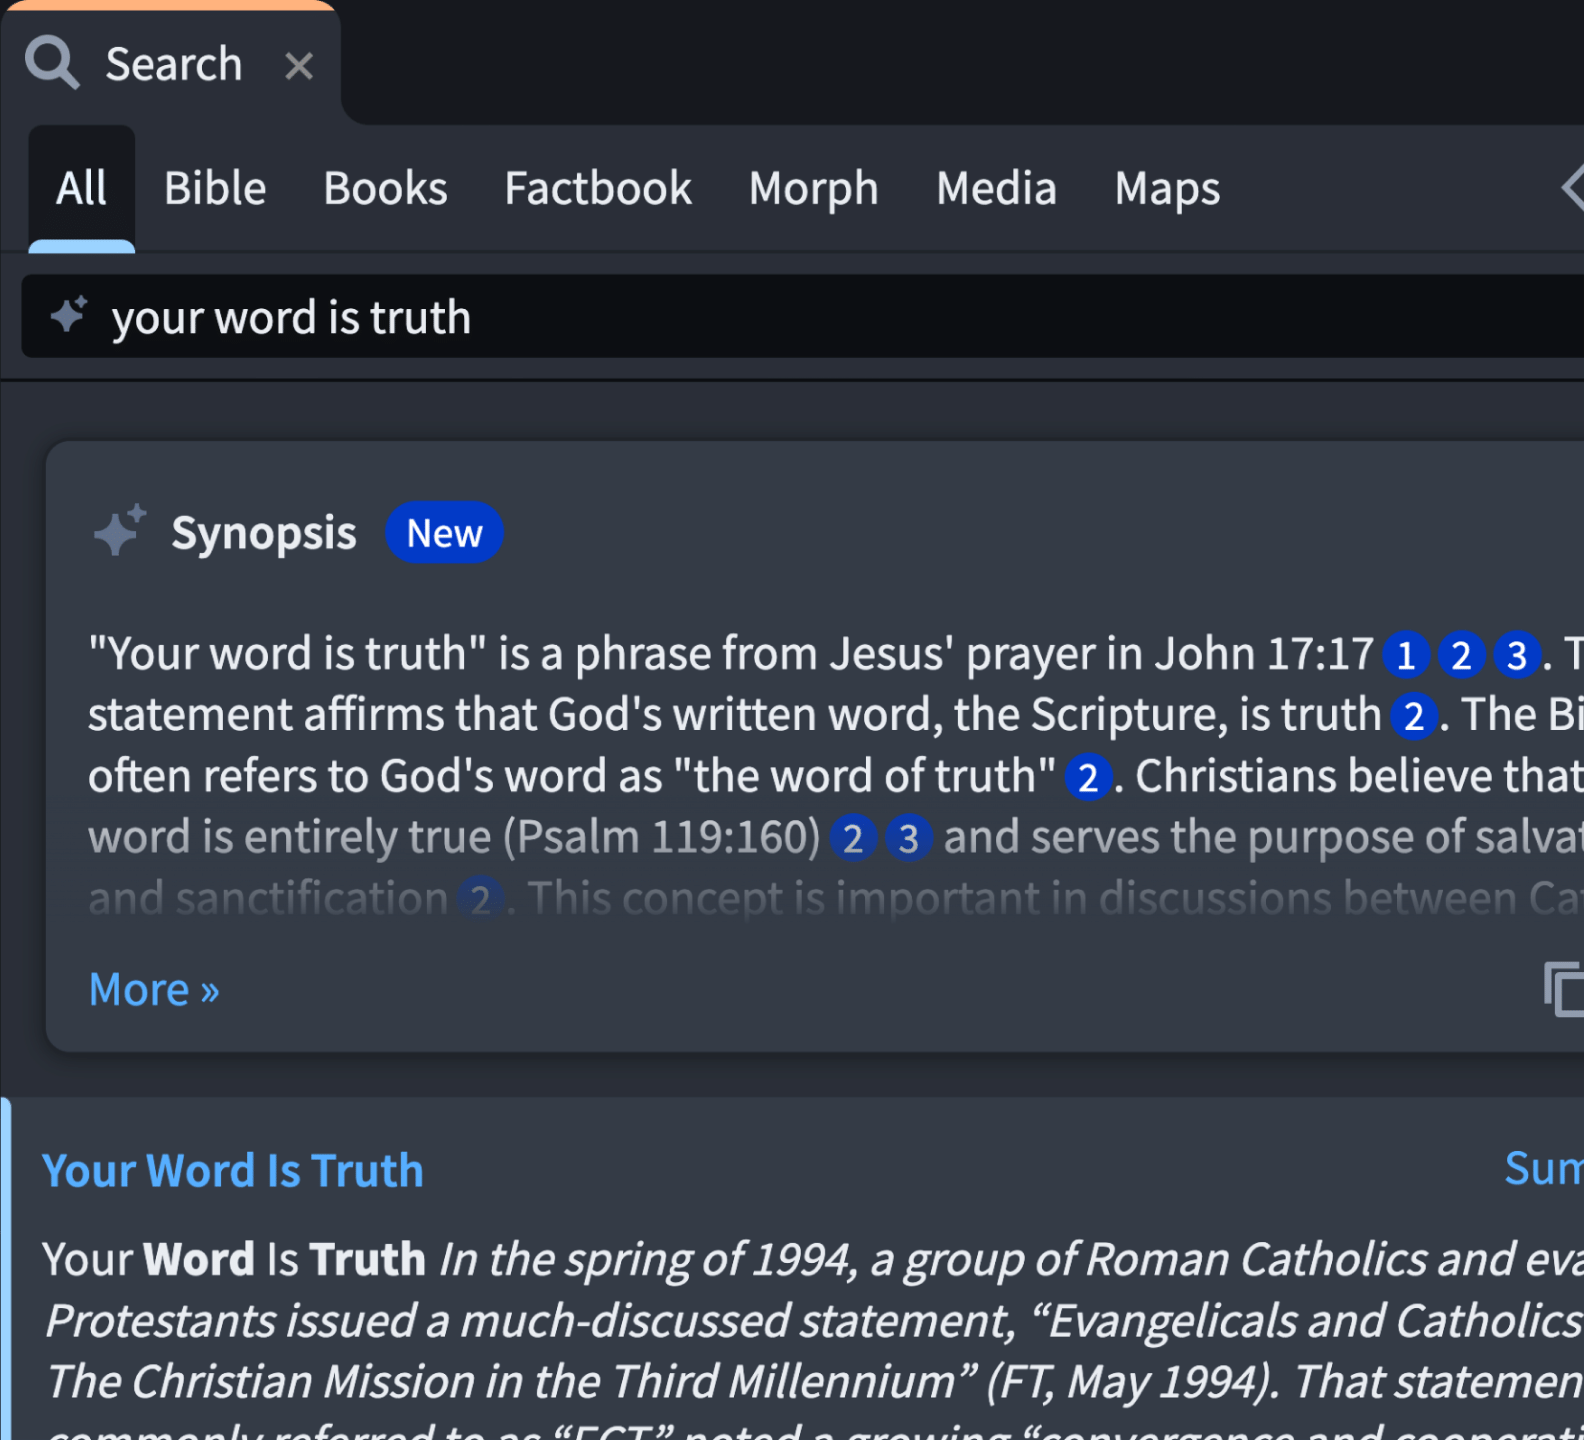Switch to the All results tab

point(81,188)
